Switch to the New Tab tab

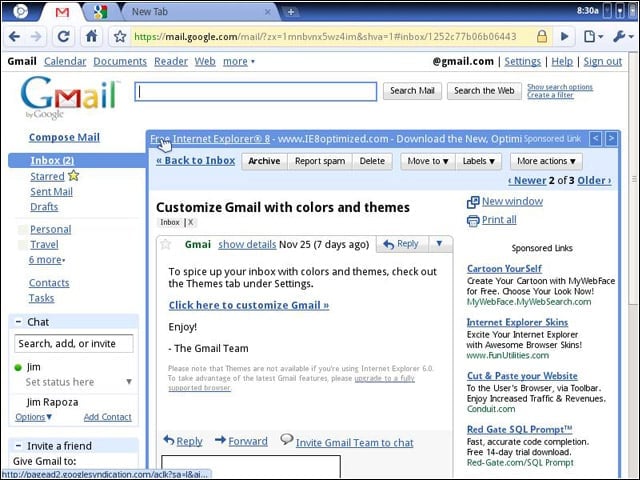point(202,12)
